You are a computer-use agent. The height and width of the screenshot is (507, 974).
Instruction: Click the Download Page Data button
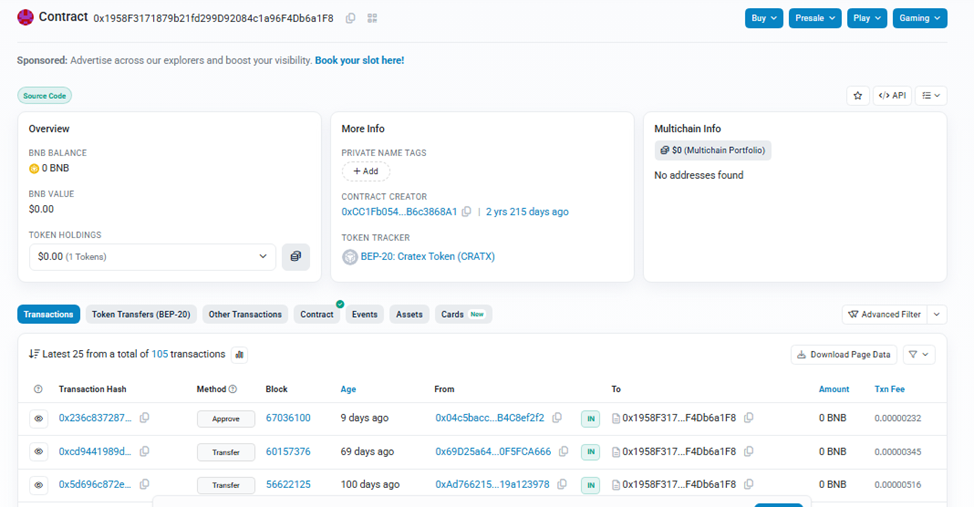pyautogui.click(x=843, y=354)
